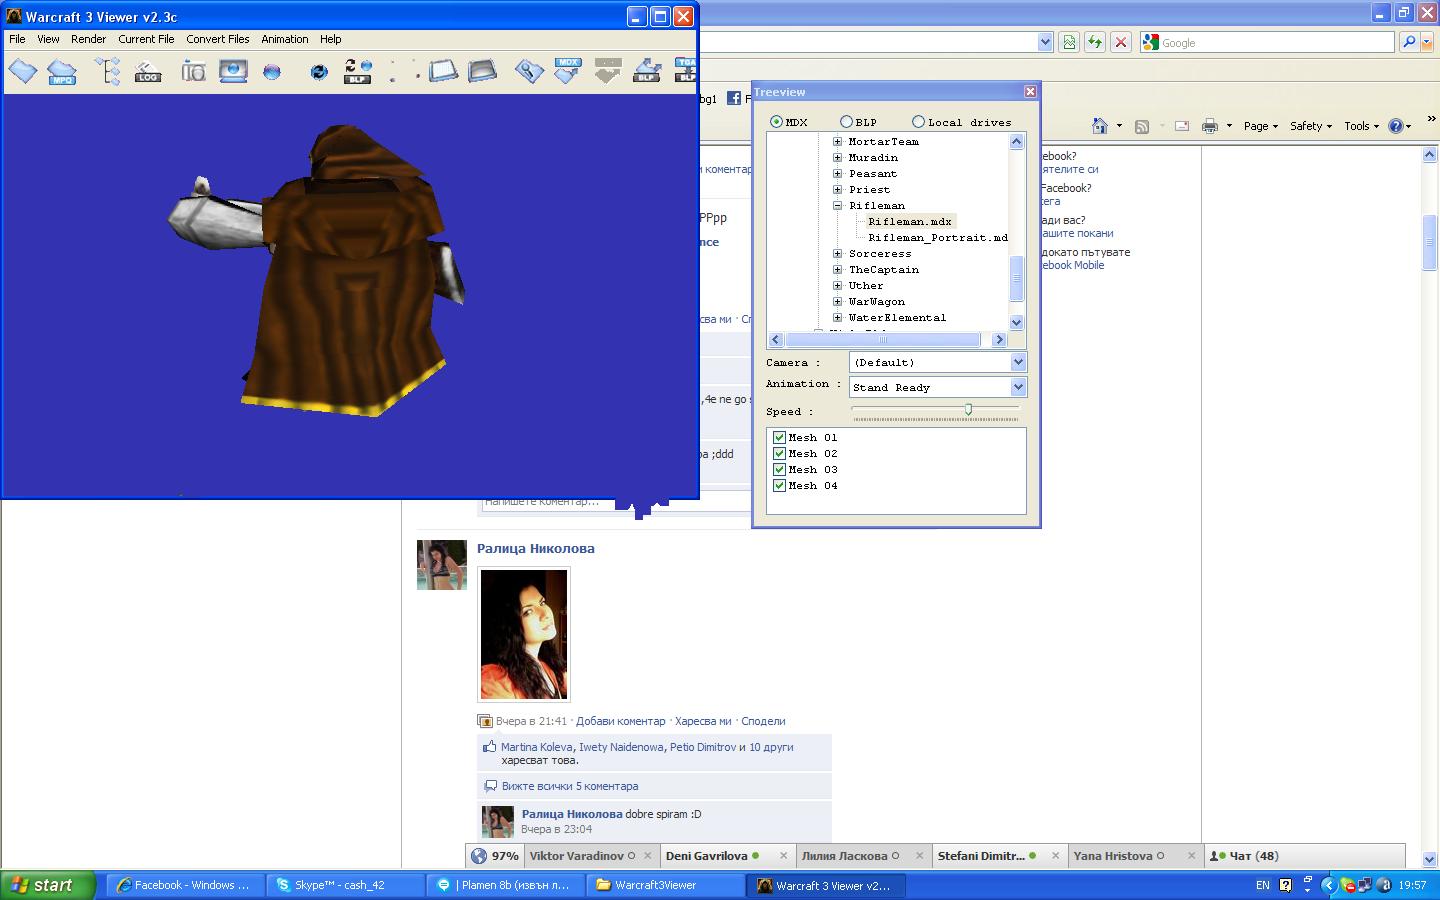
Task: Click the blue circular refresh arrows icon
Action: click(319, 72)
